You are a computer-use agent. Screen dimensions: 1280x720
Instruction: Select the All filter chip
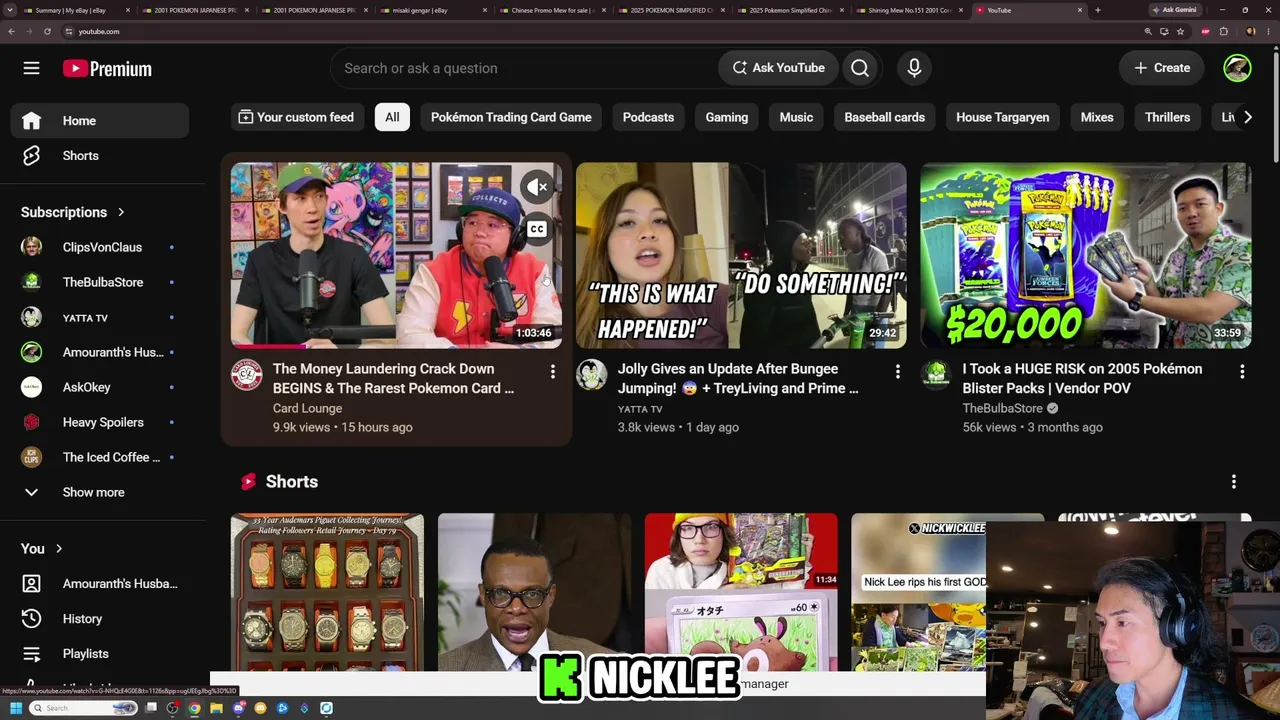[392, 117]
